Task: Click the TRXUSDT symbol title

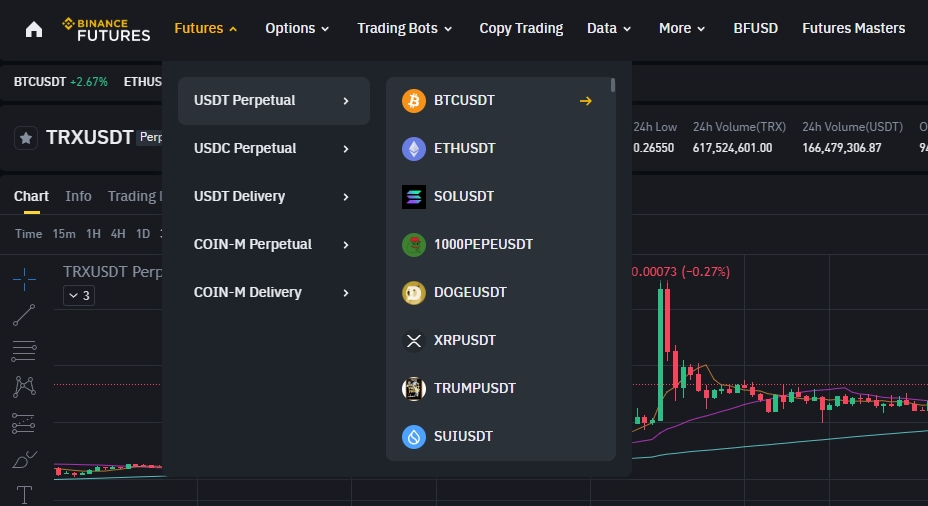Action: [89, 137]
